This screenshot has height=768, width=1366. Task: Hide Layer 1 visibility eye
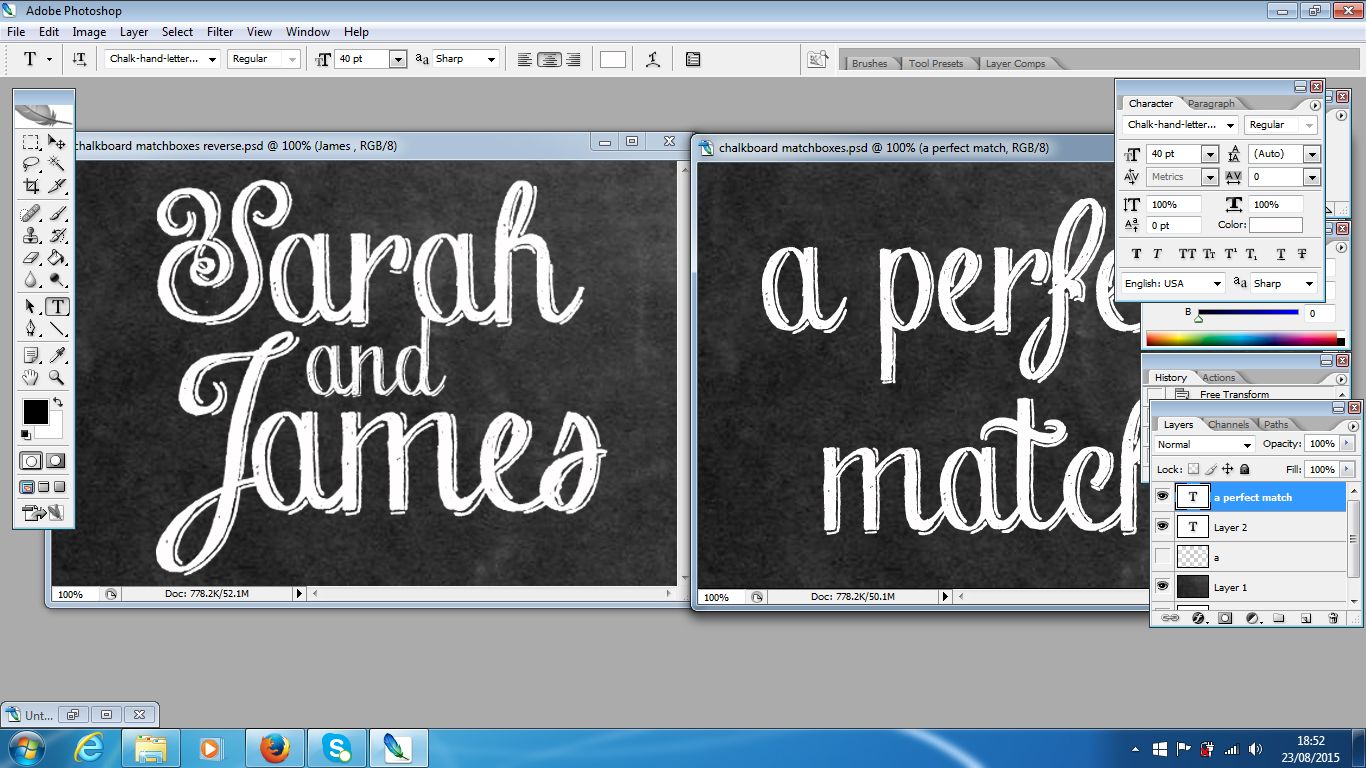[x=1162, y=586]
